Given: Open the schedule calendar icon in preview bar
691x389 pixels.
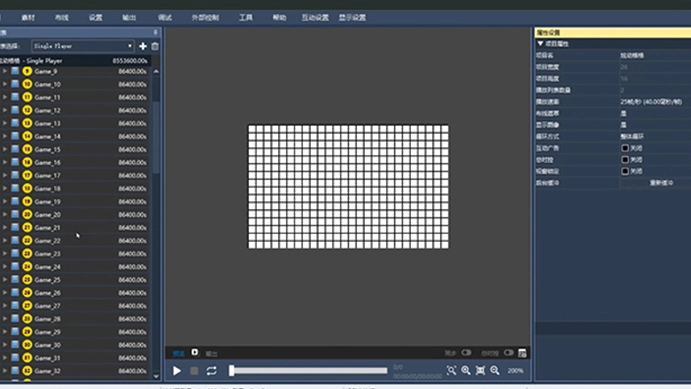Looking at the screenshot, I should point(522,353).
